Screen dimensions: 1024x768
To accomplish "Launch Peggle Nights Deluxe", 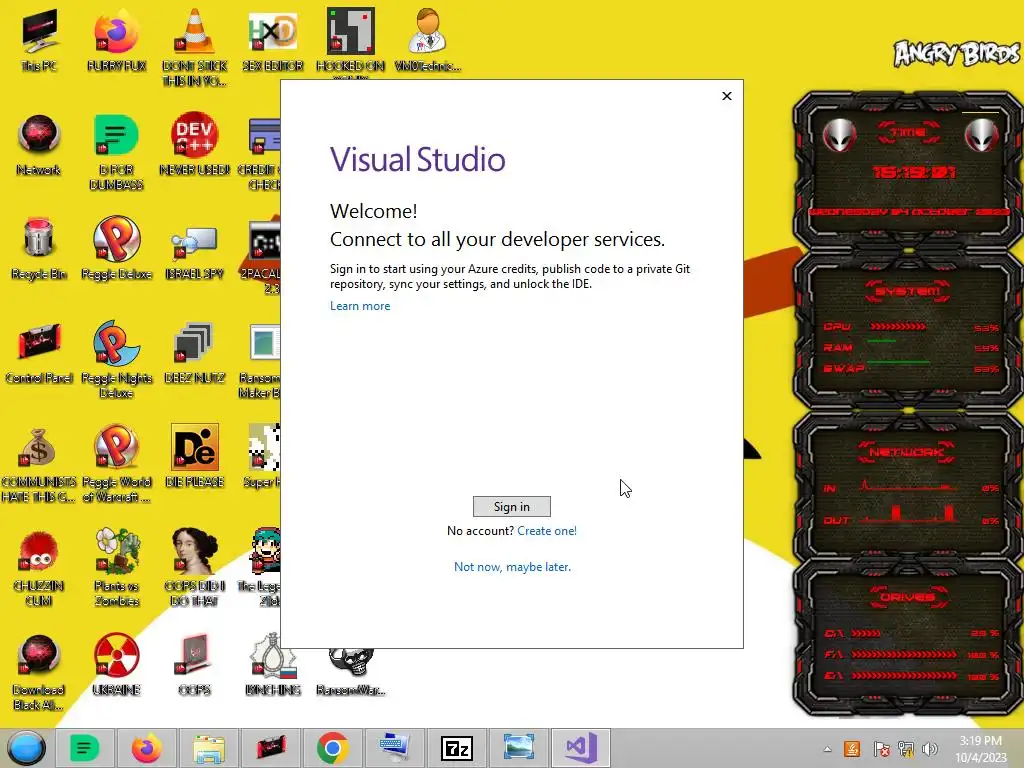I will point(116,359).
